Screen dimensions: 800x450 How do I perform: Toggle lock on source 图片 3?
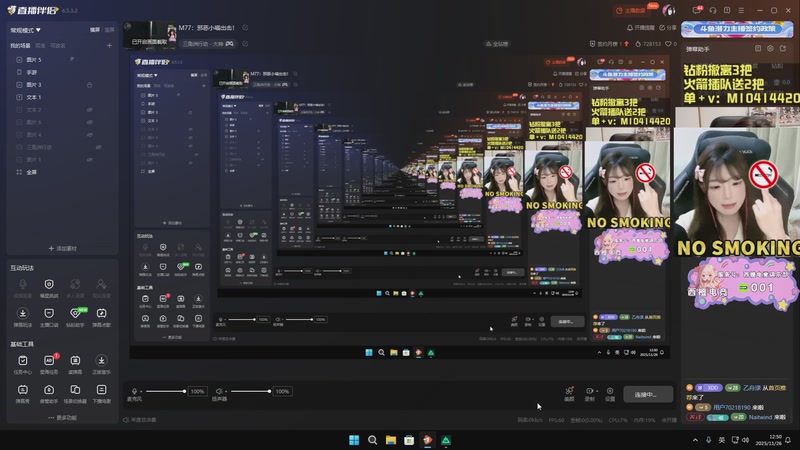tap(89, 85)
